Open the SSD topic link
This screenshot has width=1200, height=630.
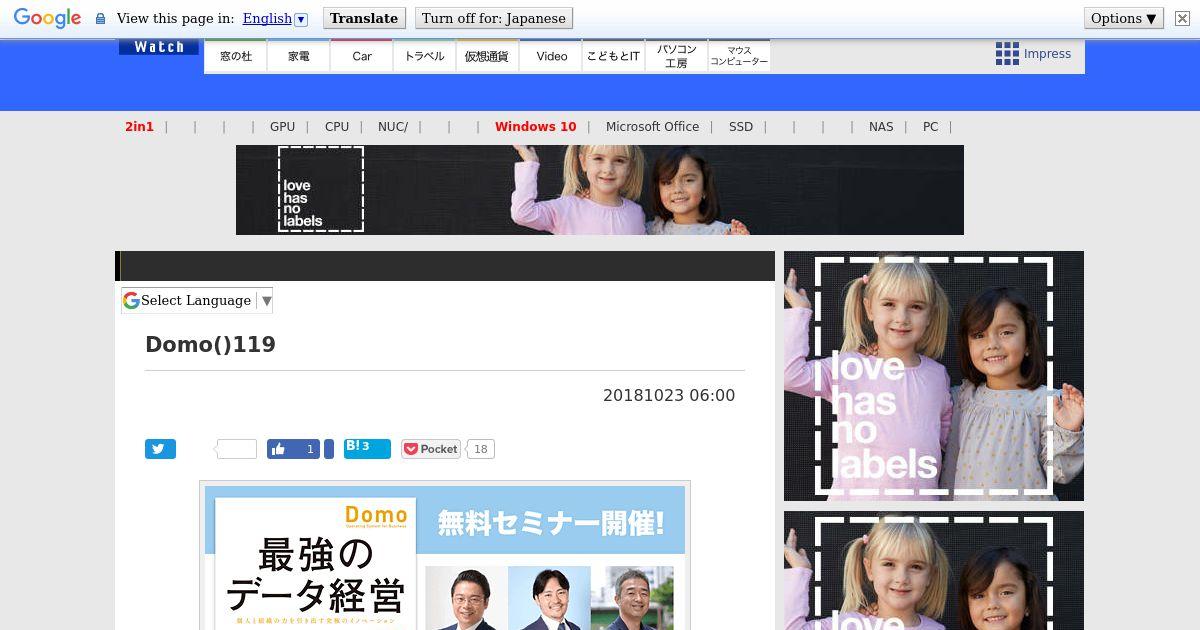pos(741,127)
